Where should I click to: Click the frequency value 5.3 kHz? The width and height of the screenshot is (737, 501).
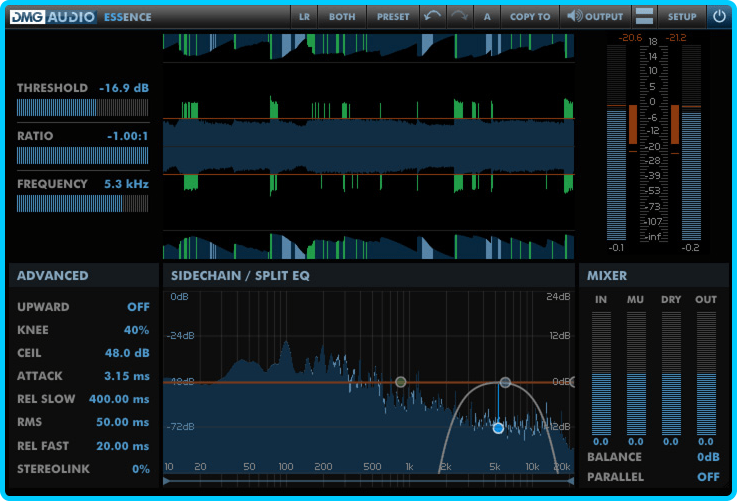click(126, 184)
